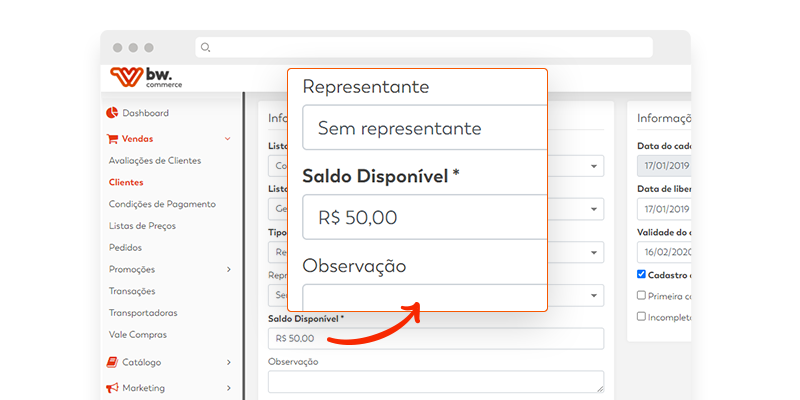800x400 pixels.
Task: Click the Validade do cadastro label
Action: (664, 232)
